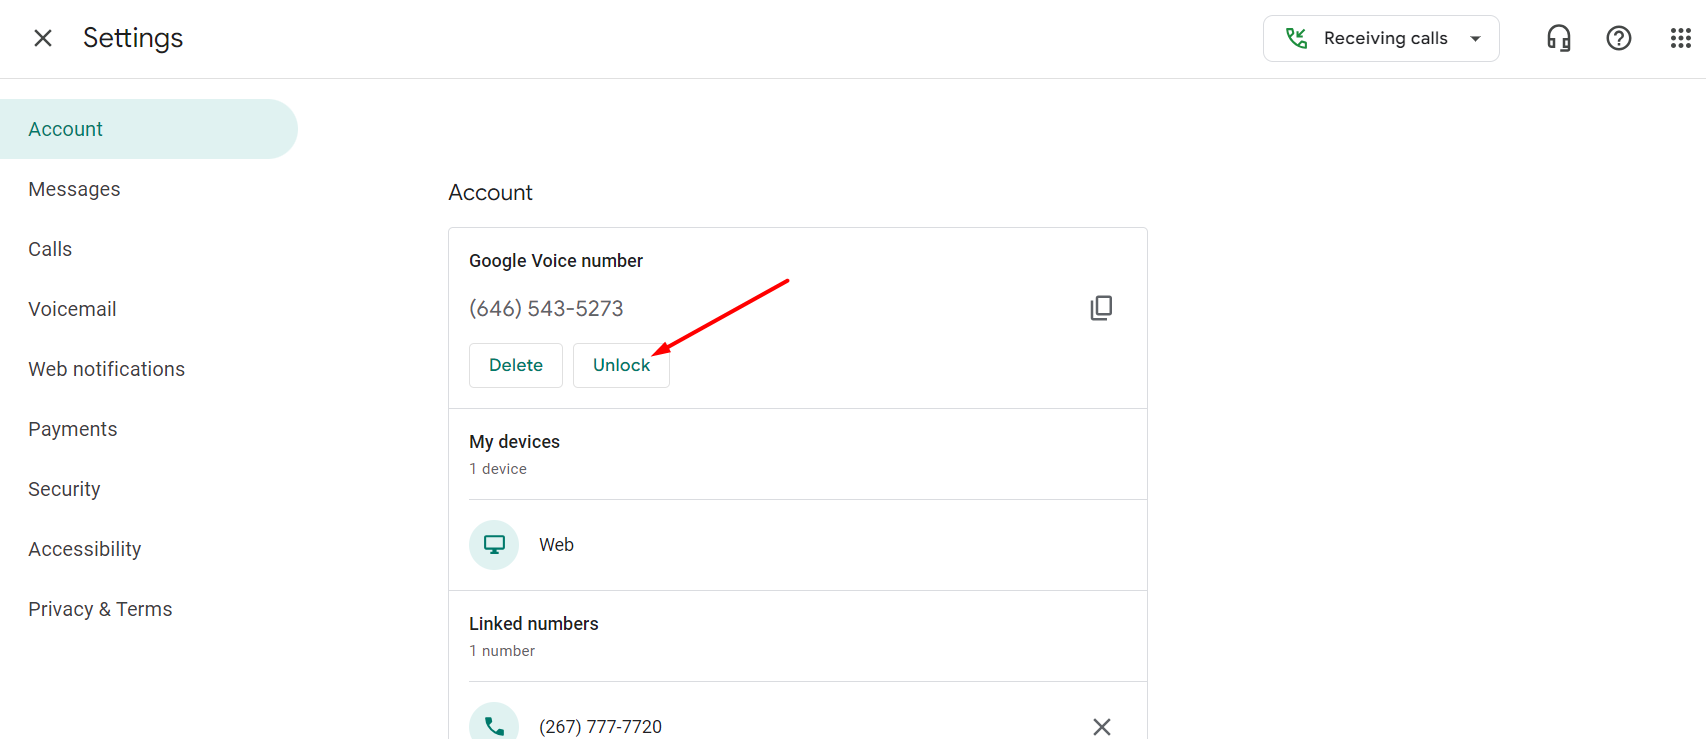The height and width of the screenshot is (739, 1706).
Task: Open Voicemail settings
Action: coord(72,309)
